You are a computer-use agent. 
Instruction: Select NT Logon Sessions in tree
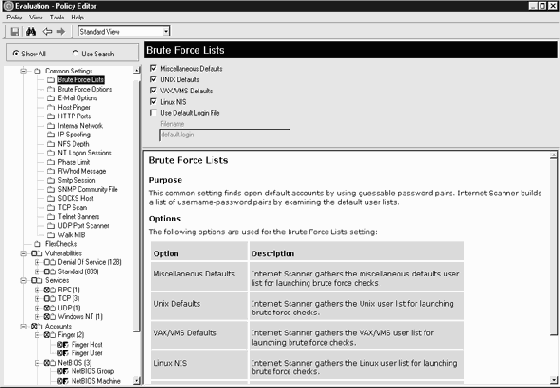(84, 153)
